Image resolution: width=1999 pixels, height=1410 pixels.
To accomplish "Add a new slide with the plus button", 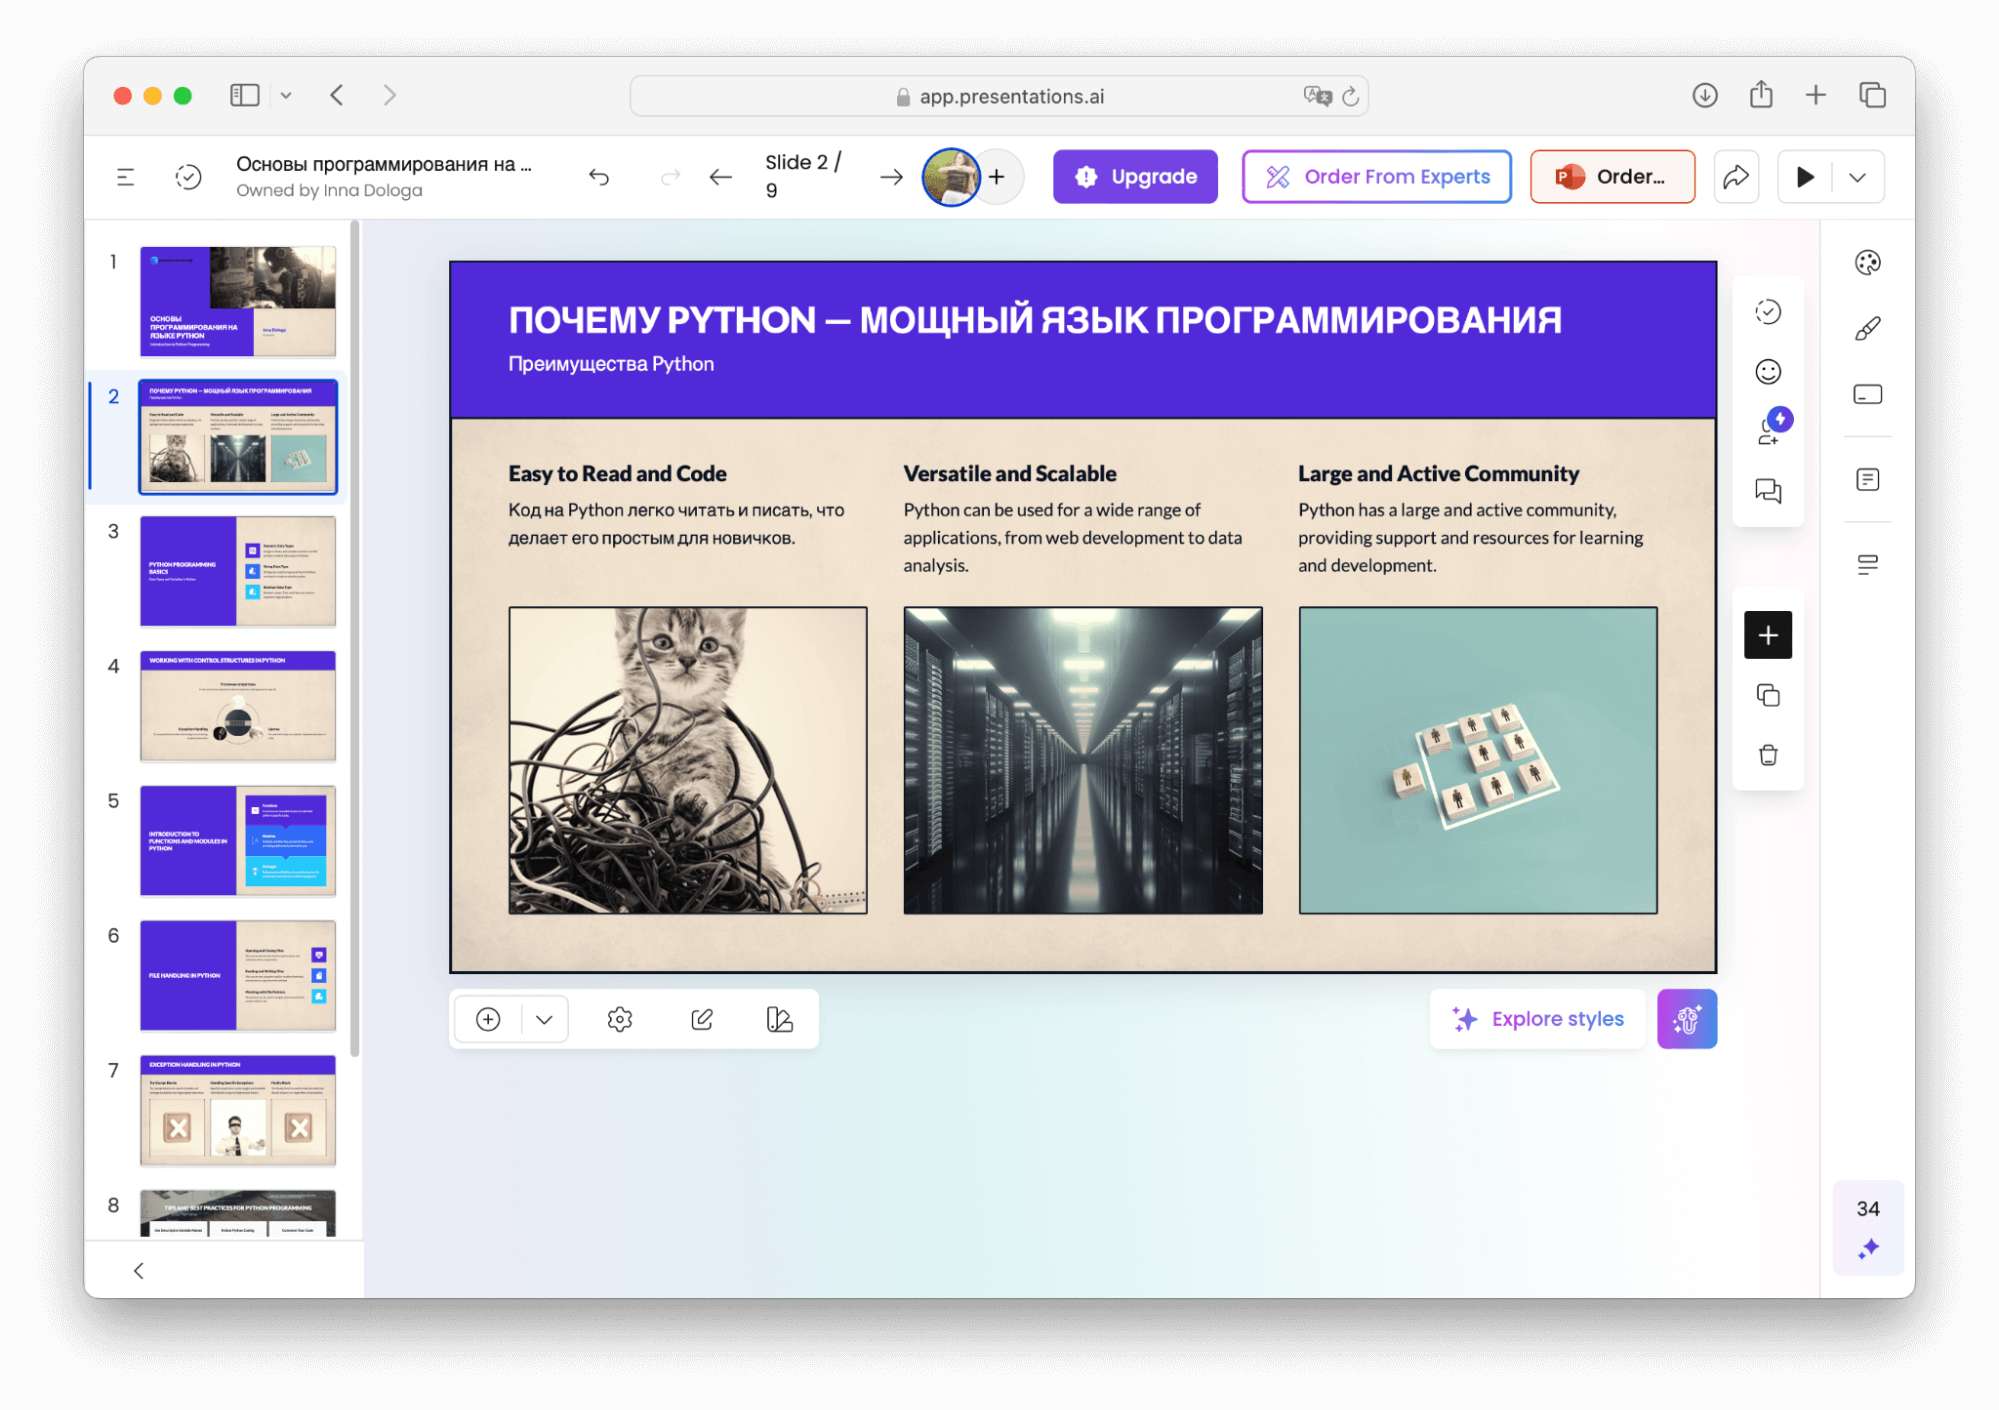I will coord(1768,634).
